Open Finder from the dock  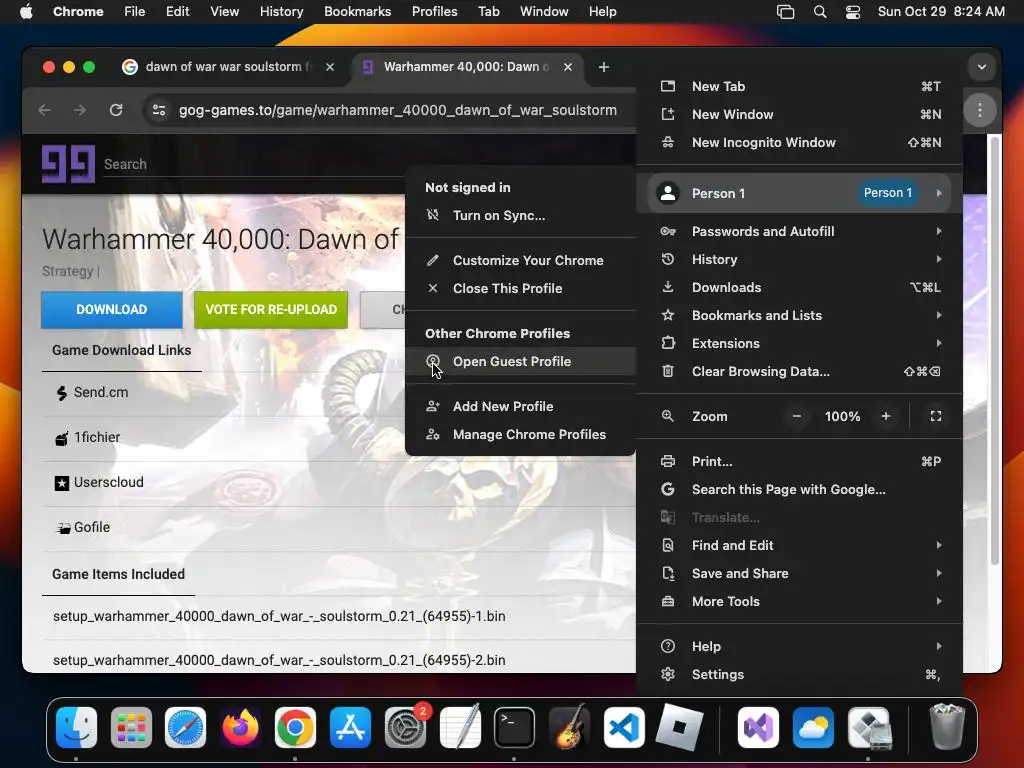(76, 727)
